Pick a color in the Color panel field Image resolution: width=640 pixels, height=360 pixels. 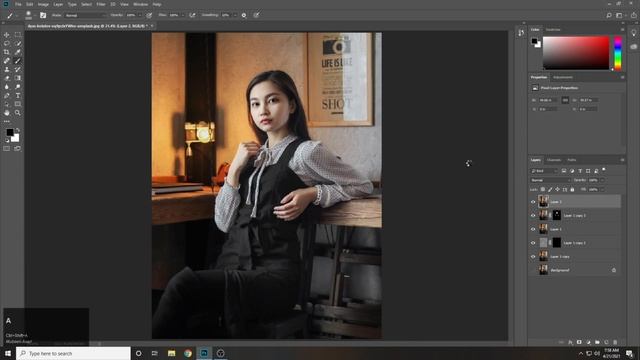coord(576,53)
